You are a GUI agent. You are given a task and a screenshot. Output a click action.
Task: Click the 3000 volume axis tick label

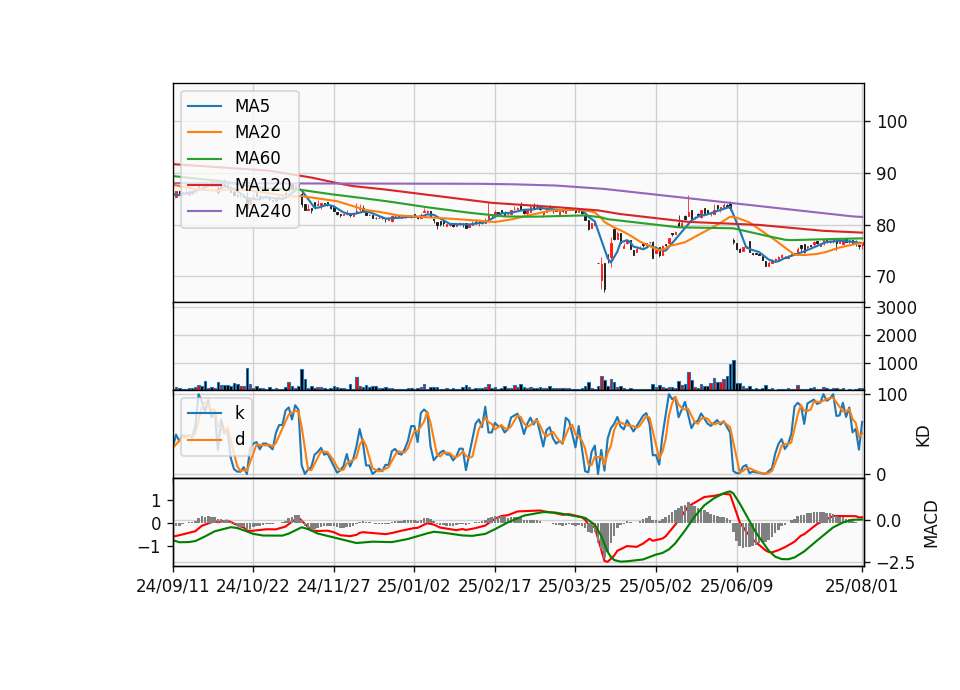[x=897, y=308]
